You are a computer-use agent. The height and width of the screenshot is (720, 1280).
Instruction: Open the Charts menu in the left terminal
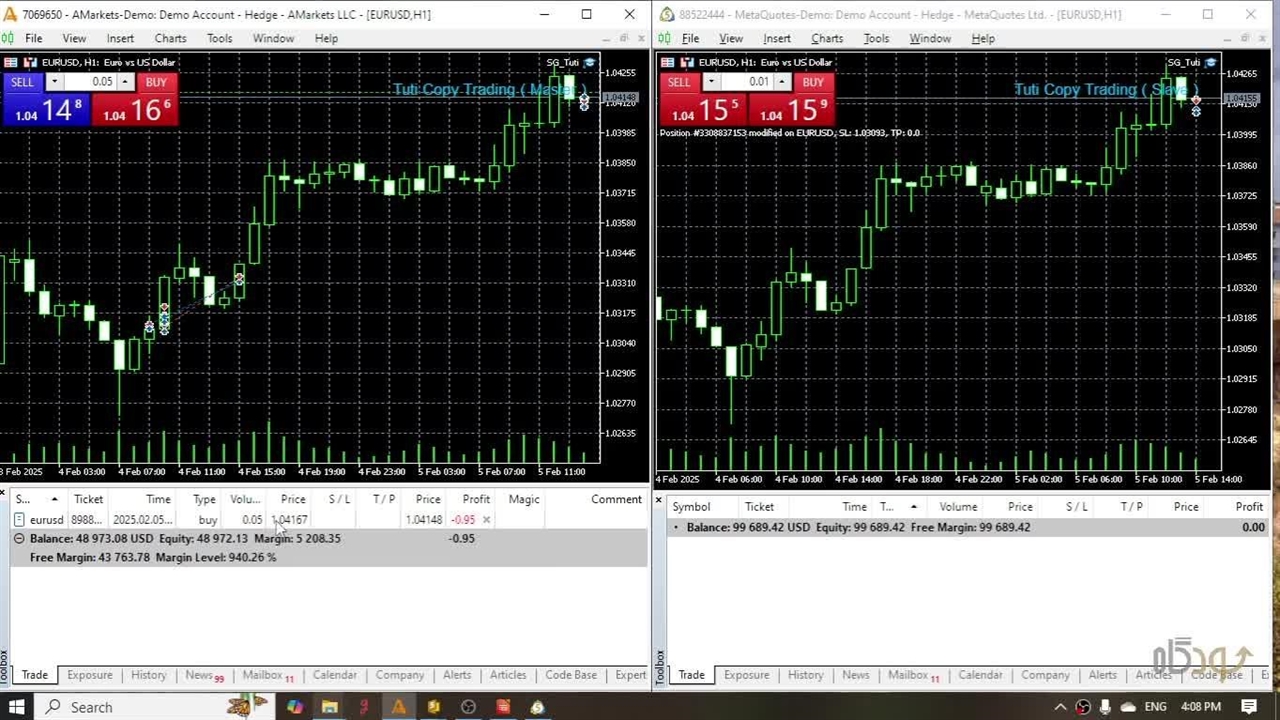[x=170, y=38]
